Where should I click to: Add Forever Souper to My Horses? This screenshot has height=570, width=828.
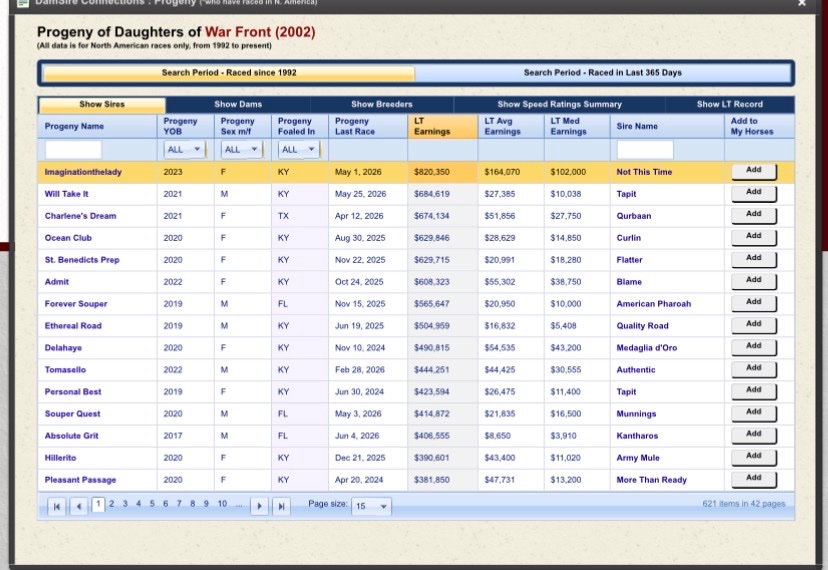click(x=754, y=304)
